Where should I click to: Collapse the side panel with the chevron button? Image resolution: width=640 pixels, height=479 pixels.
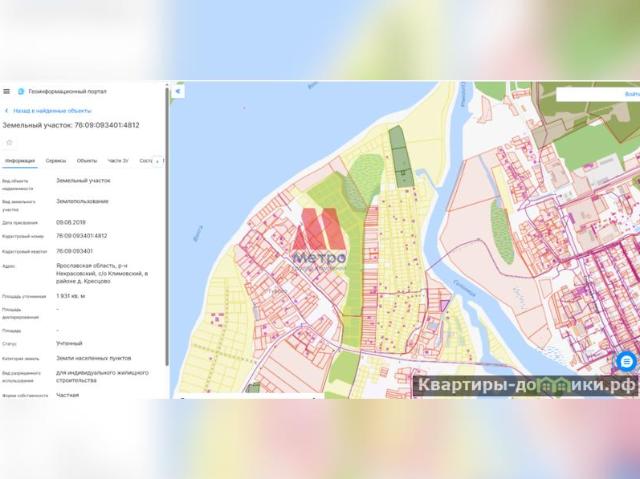tap(178, 91)
